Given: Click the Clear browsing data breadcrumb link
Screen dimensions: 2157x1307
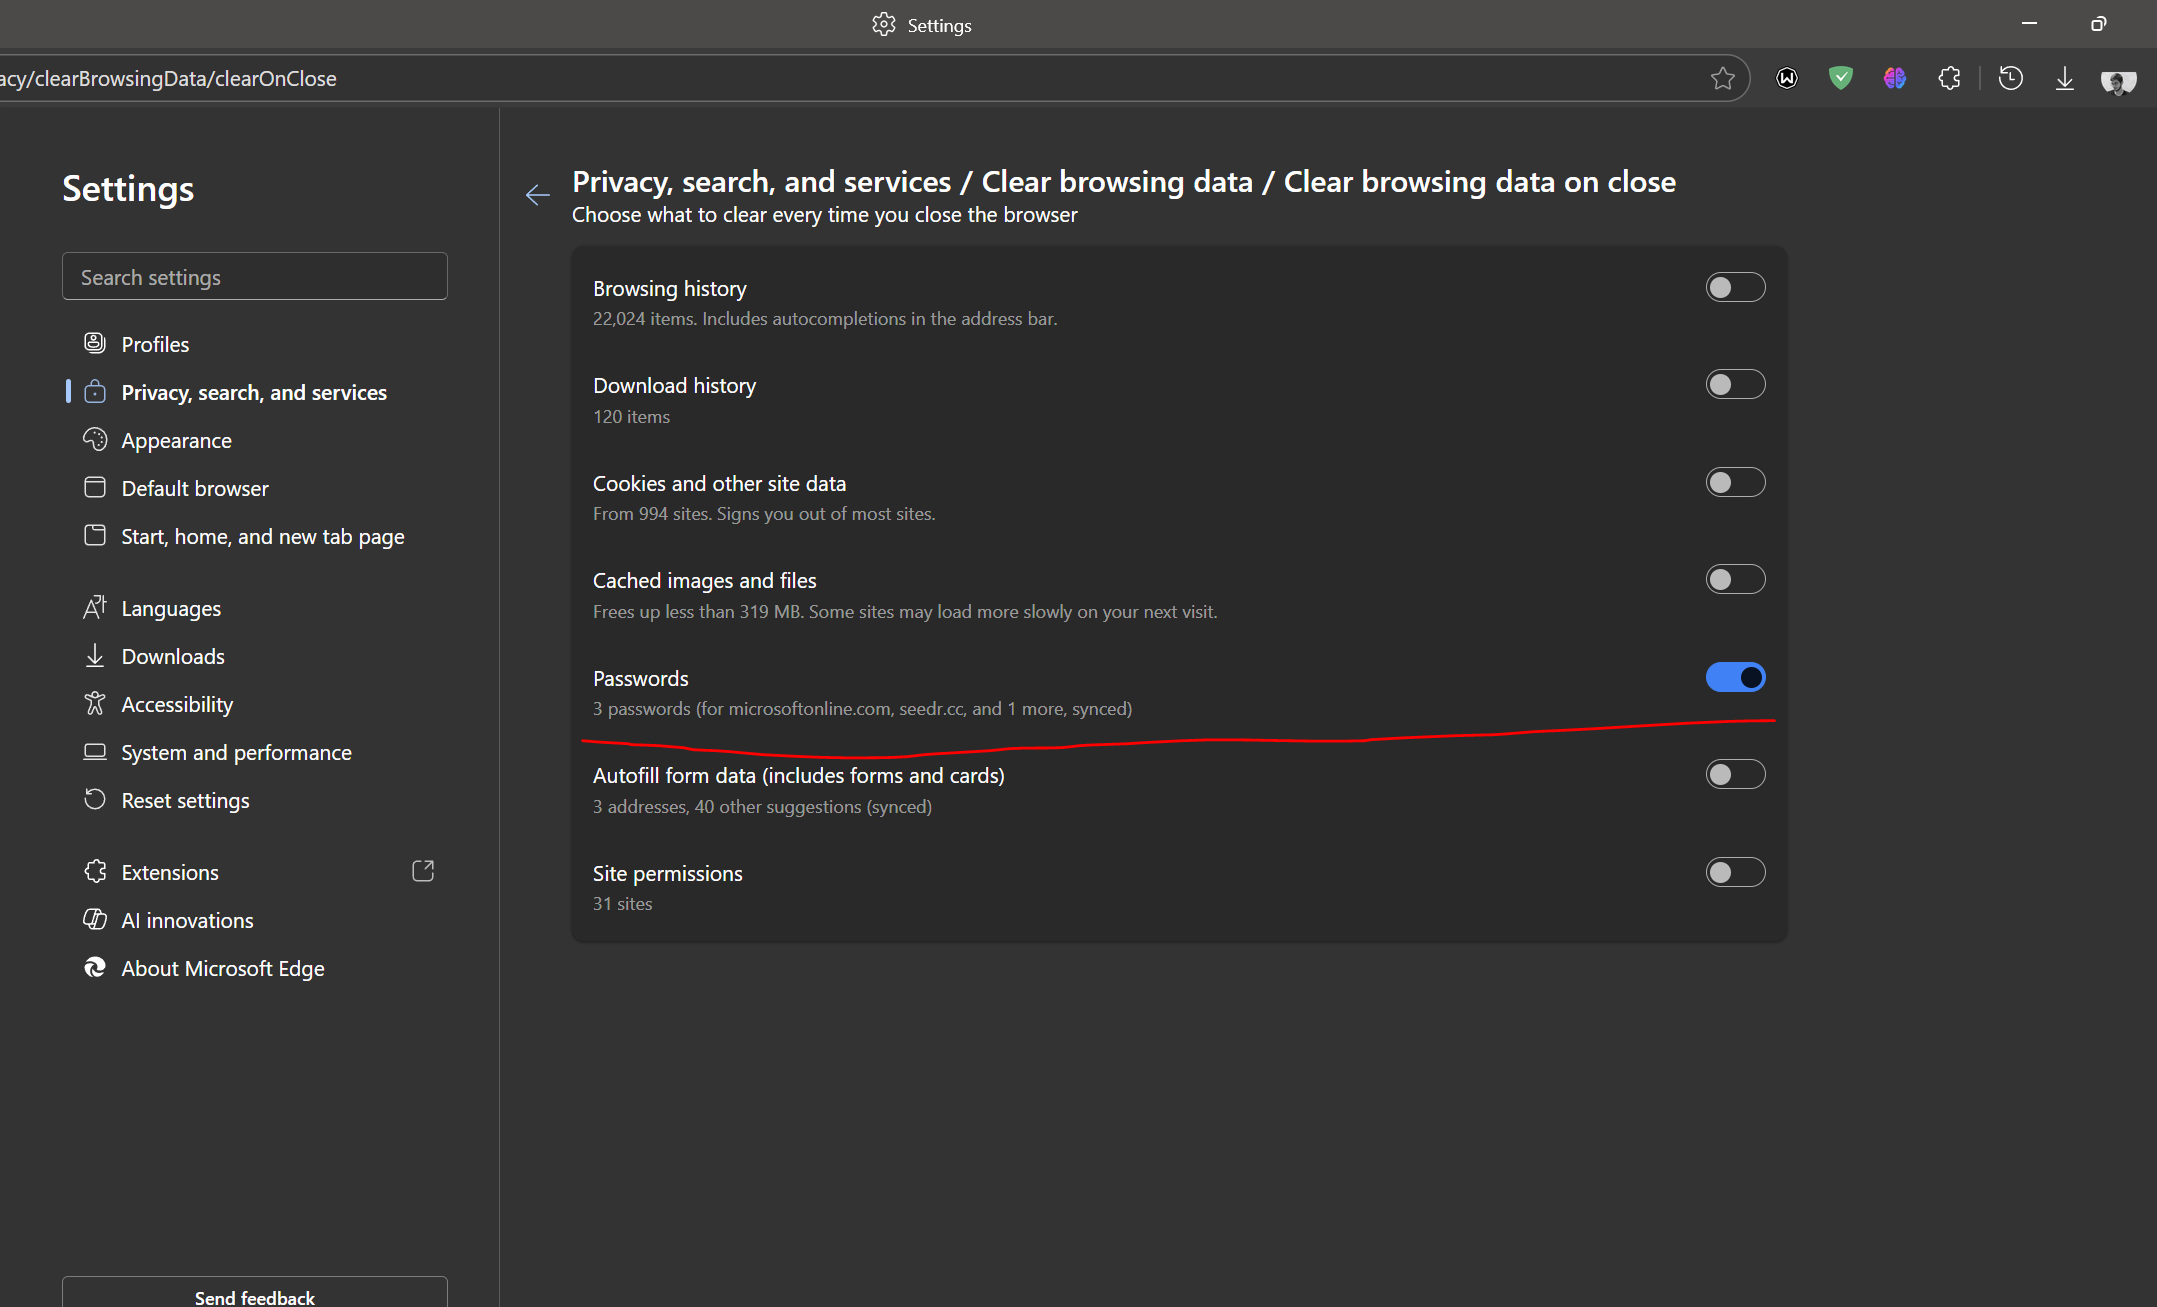Looking at the screenshot, I should [x=1116, y=182].
